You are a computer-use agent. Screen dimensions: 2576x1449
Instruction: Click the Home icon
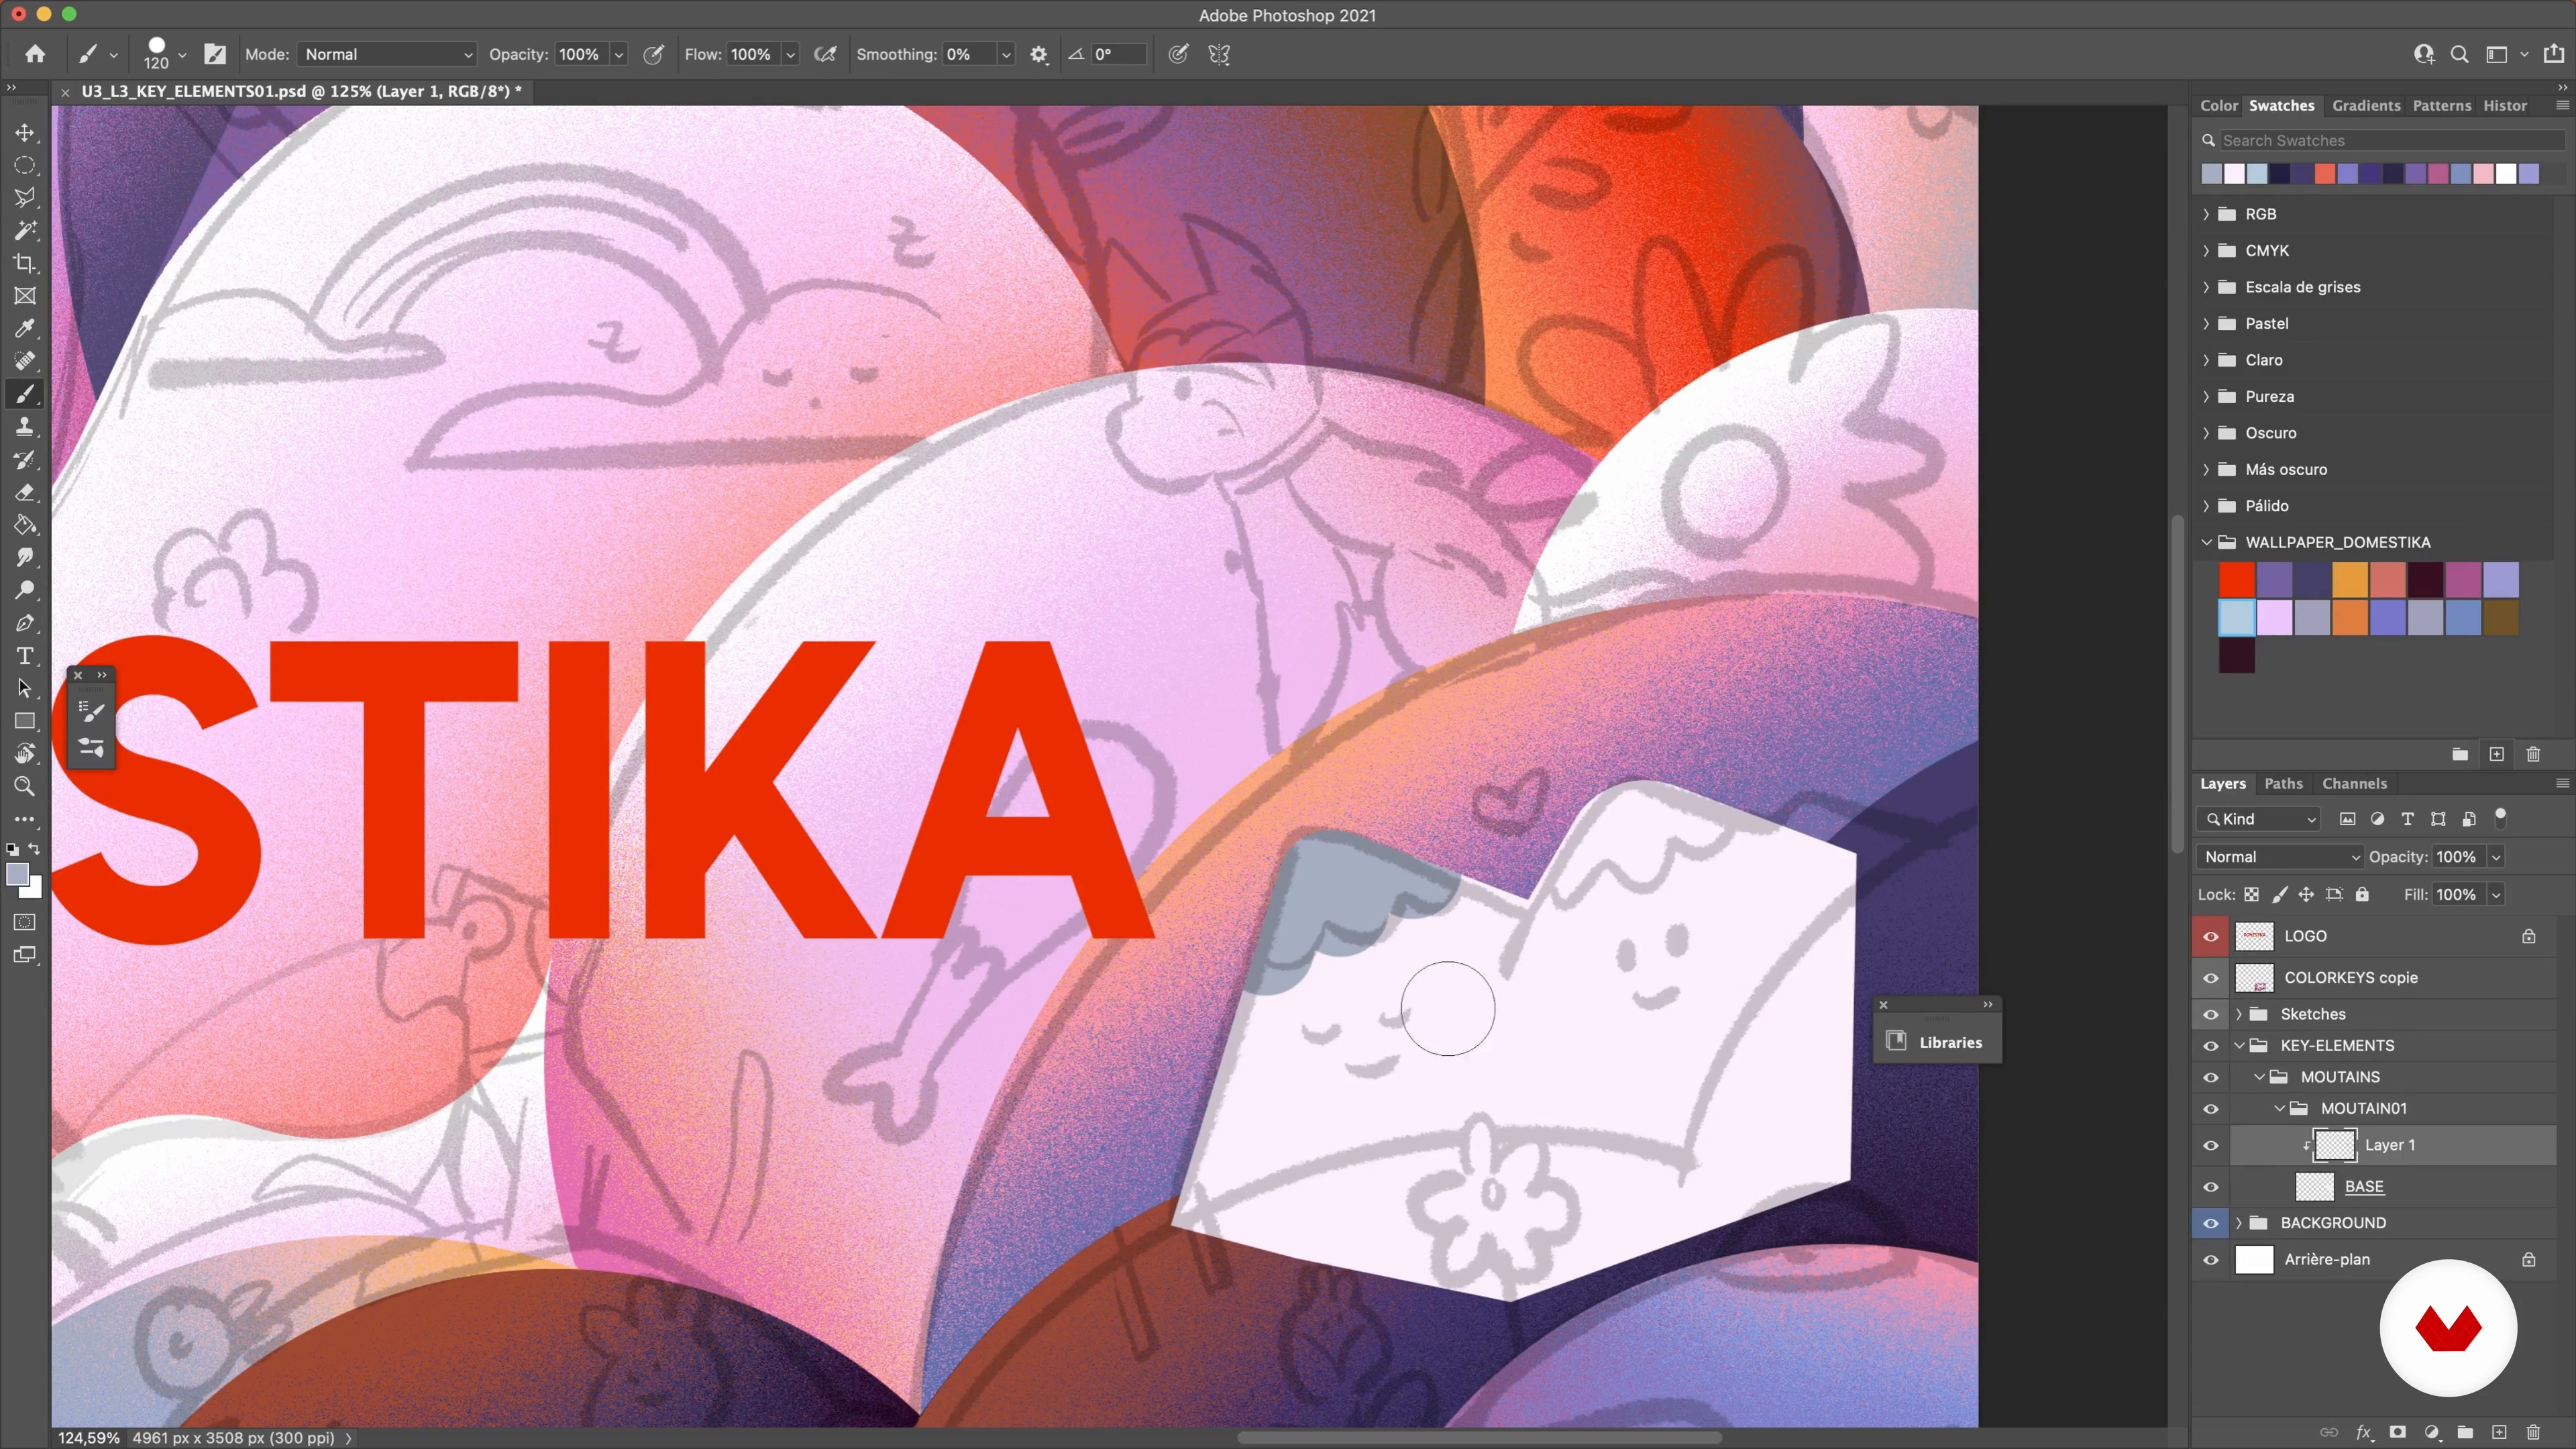(35, 54)
